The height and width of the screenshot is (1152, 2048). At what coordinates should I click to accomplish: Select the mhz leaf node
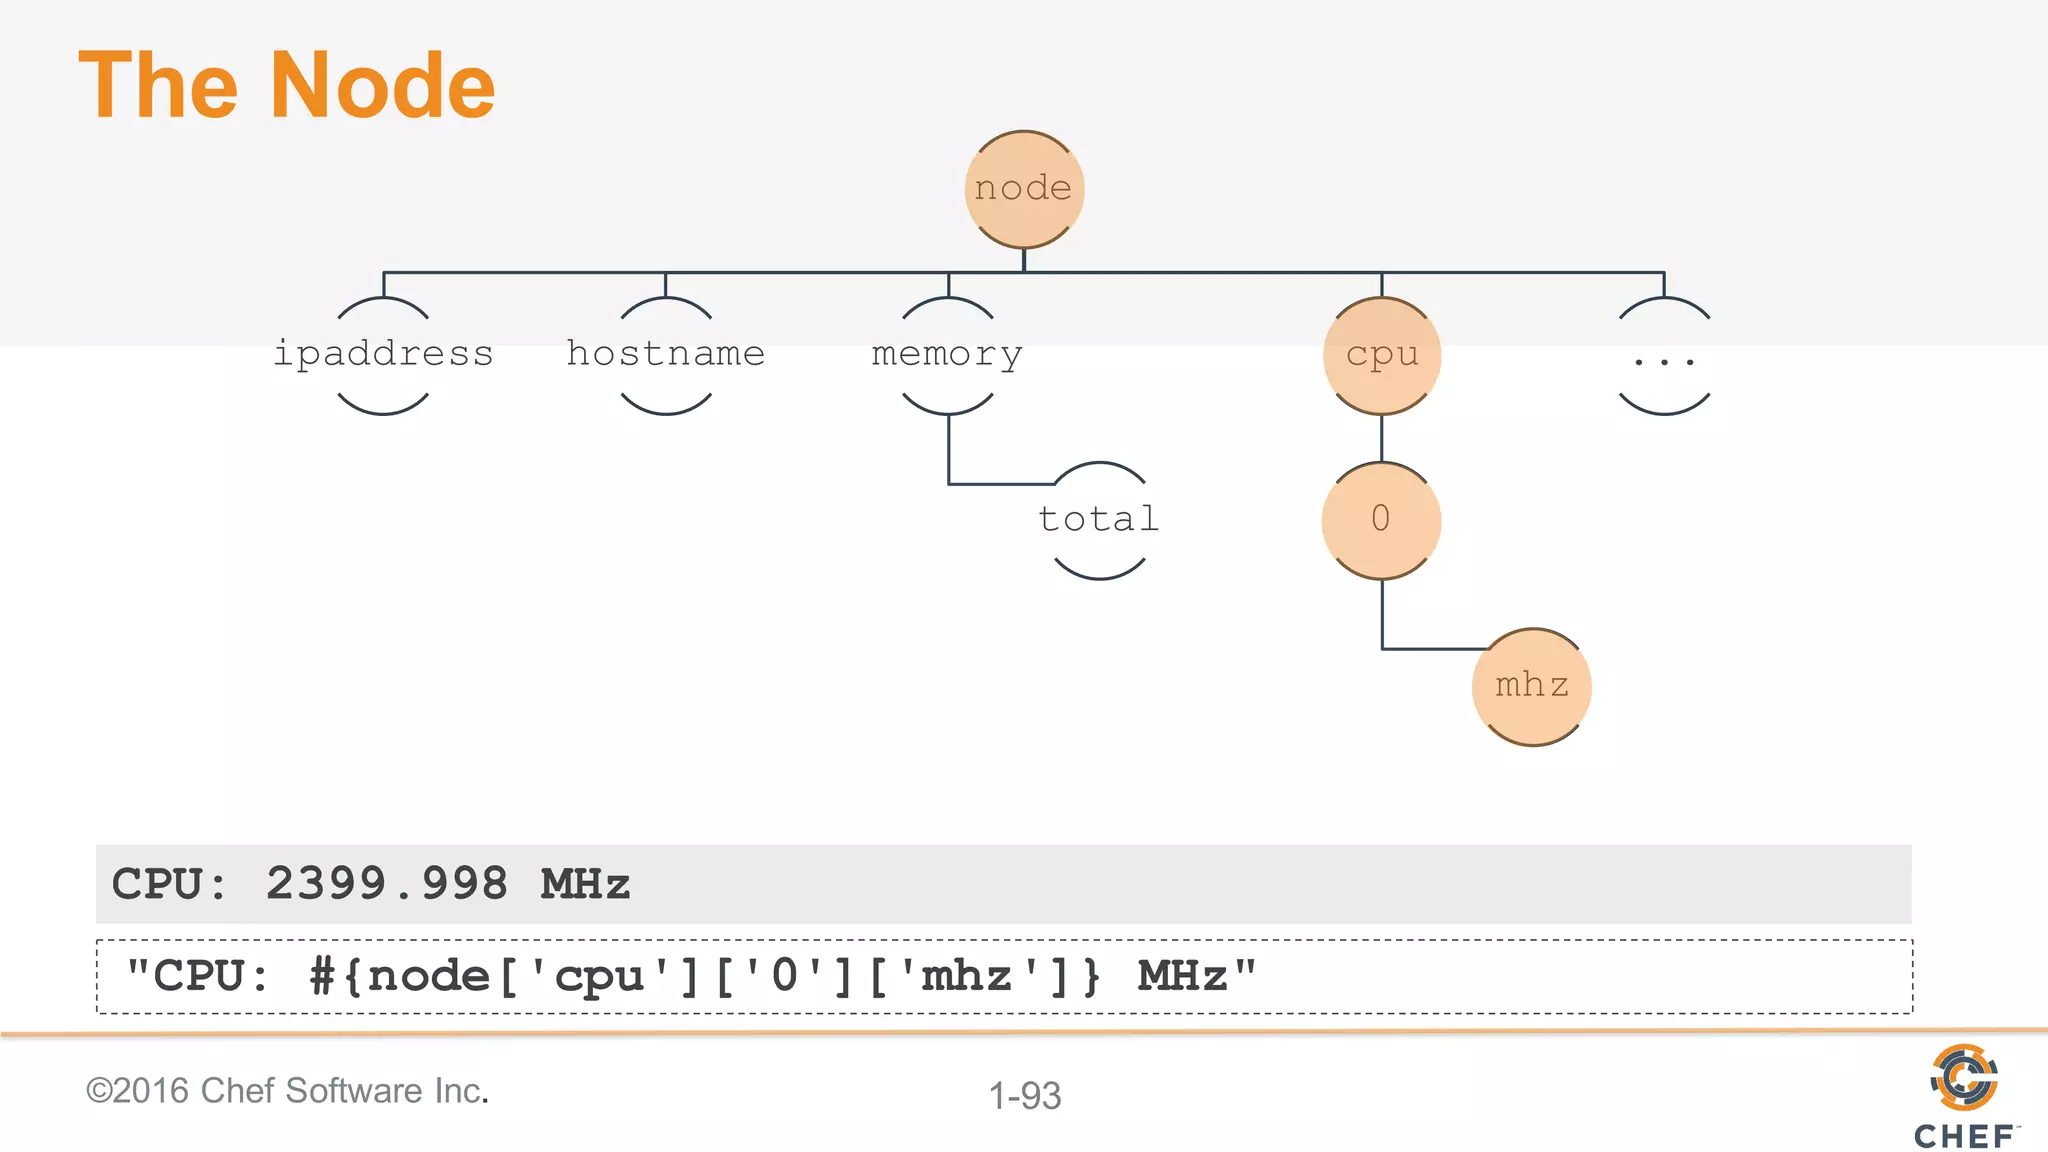coord(1531,687)
